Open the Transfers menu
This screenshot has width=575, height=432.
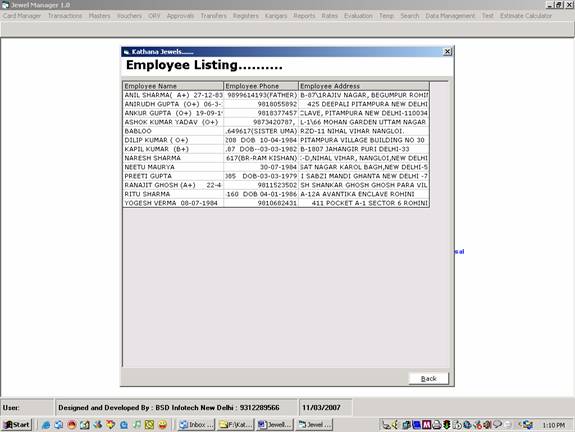213,16
